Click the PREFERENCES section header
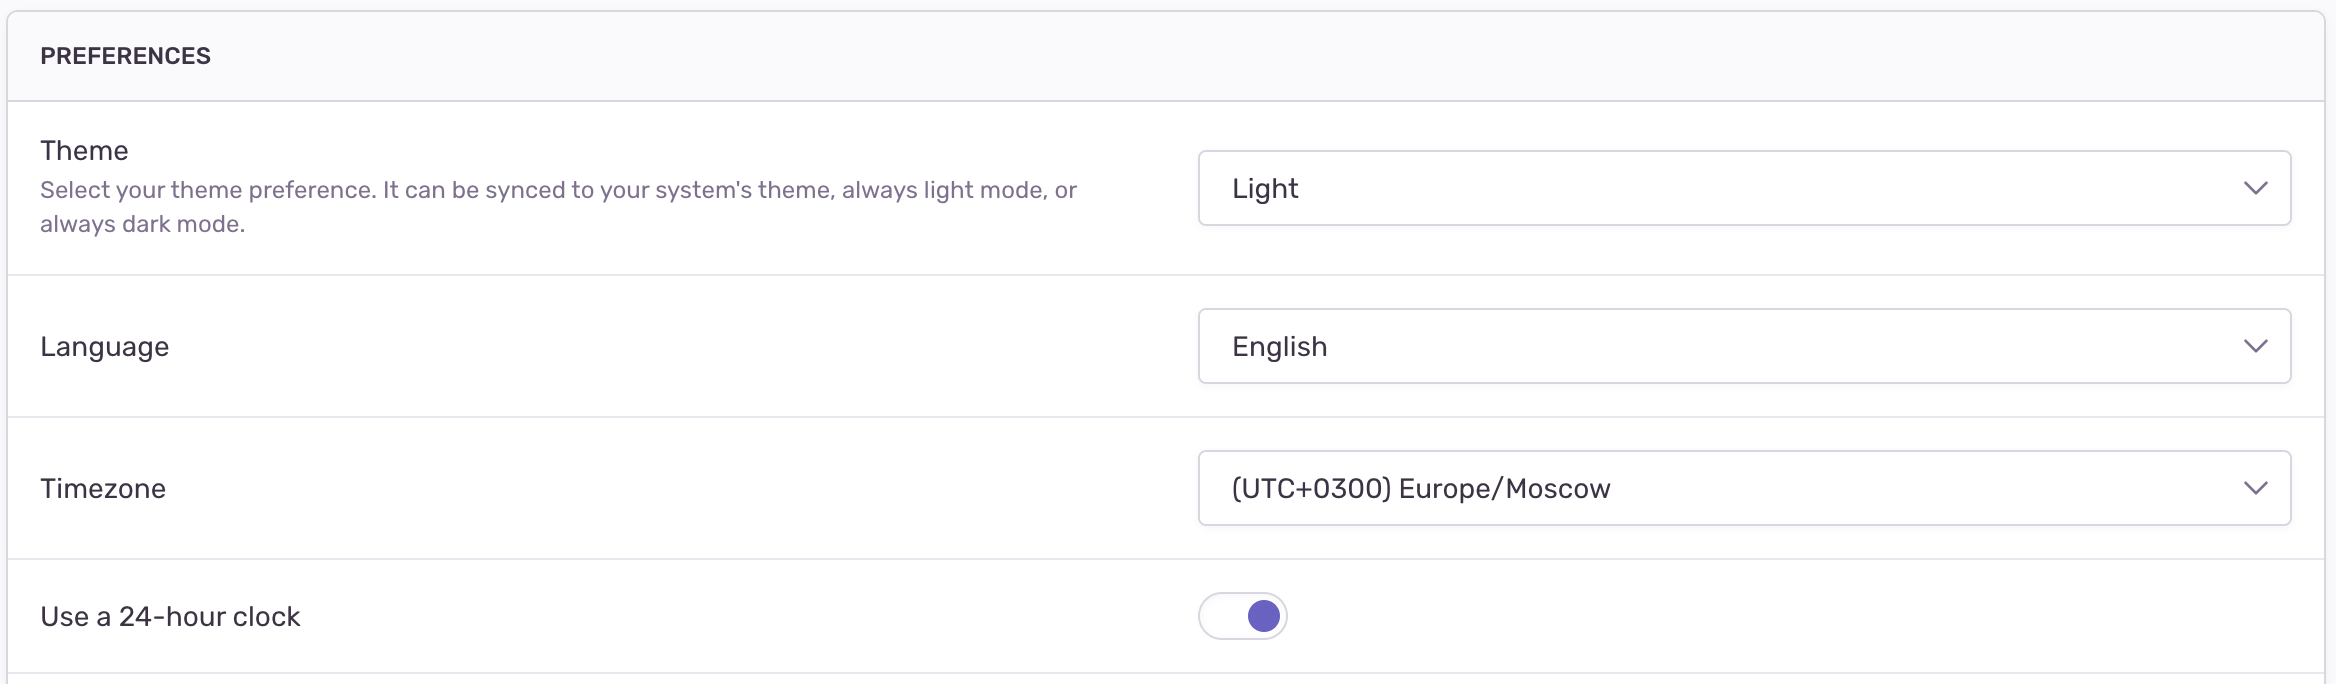Viewport: 2336px width, 684px height. coord(126,55)
